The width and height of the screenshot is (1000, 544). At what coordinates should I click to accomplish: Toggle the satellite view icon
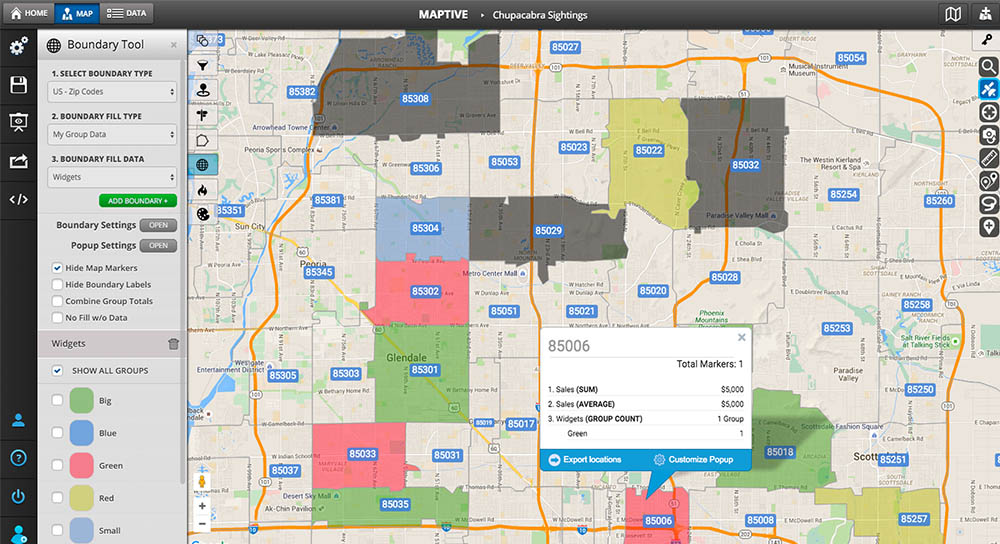(989, 89)
